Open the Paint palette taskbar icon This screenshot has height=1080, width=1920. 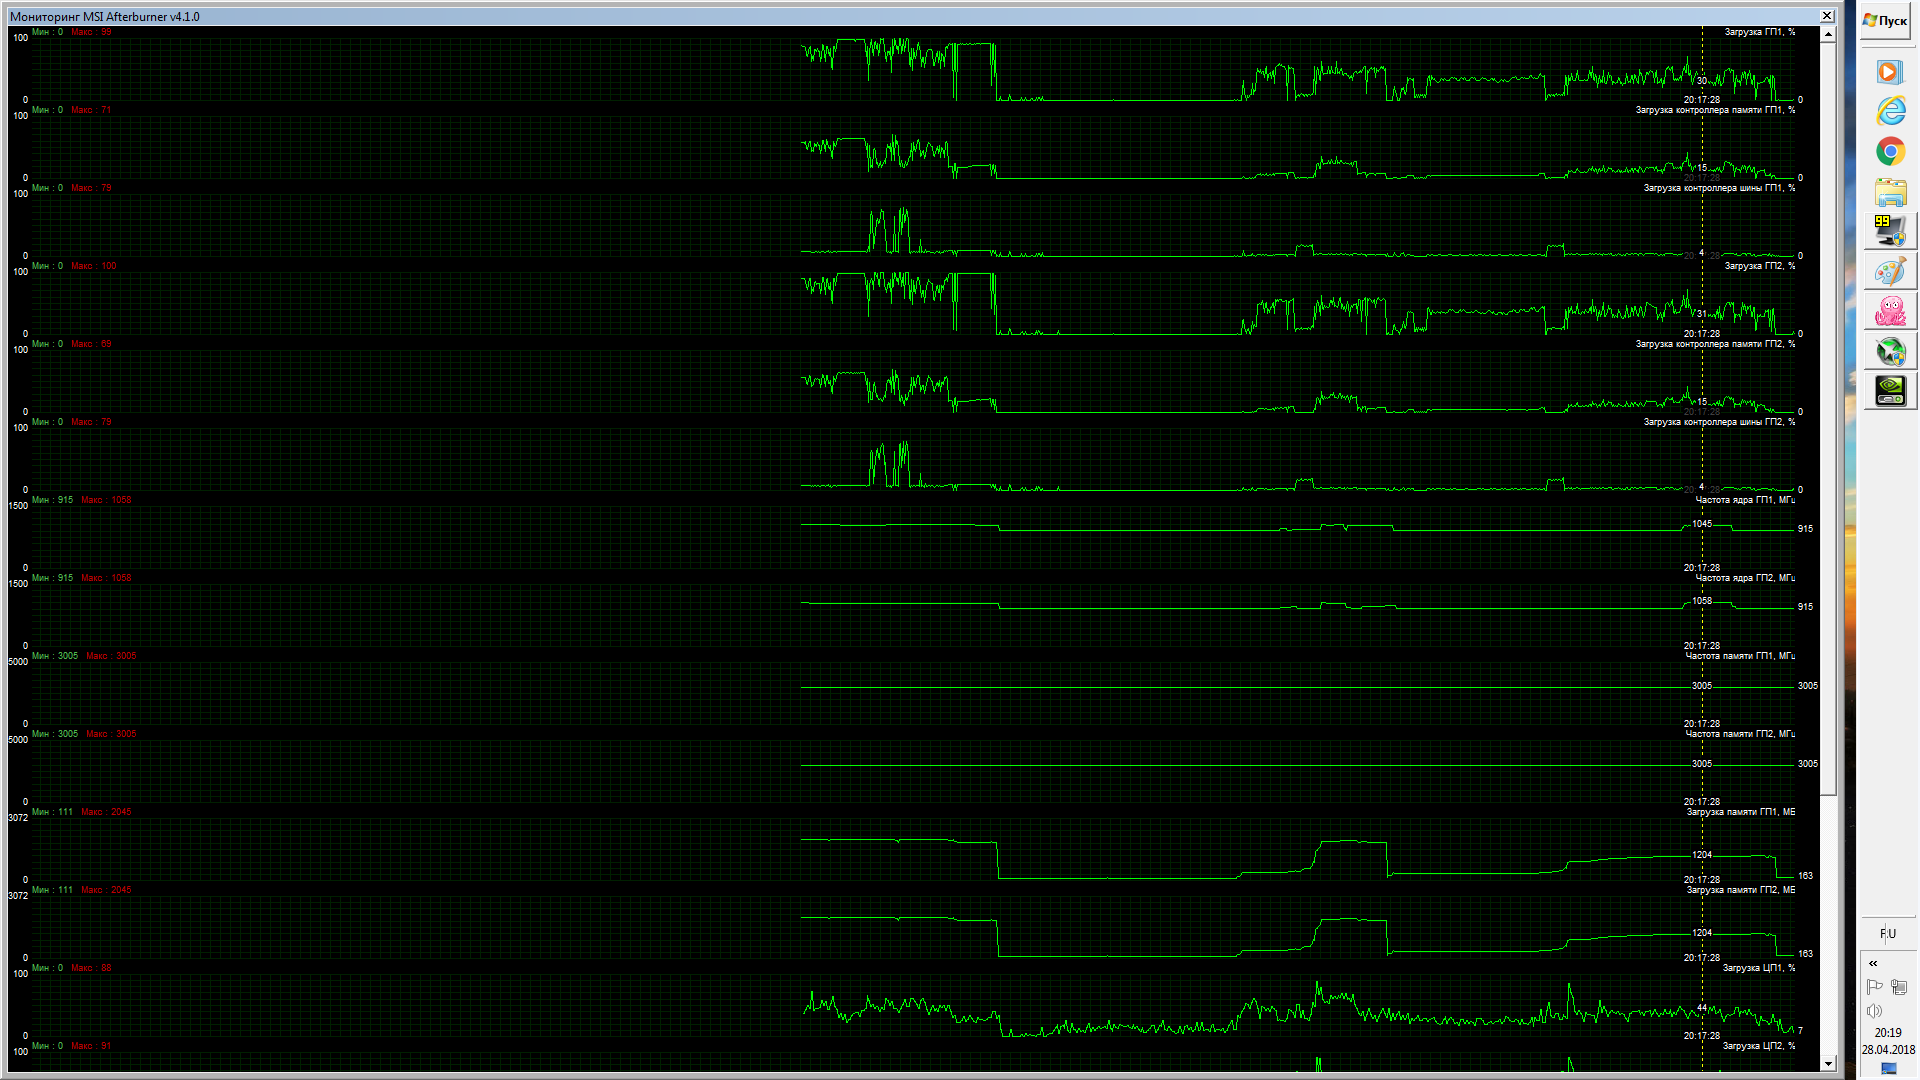(1890, 272)
